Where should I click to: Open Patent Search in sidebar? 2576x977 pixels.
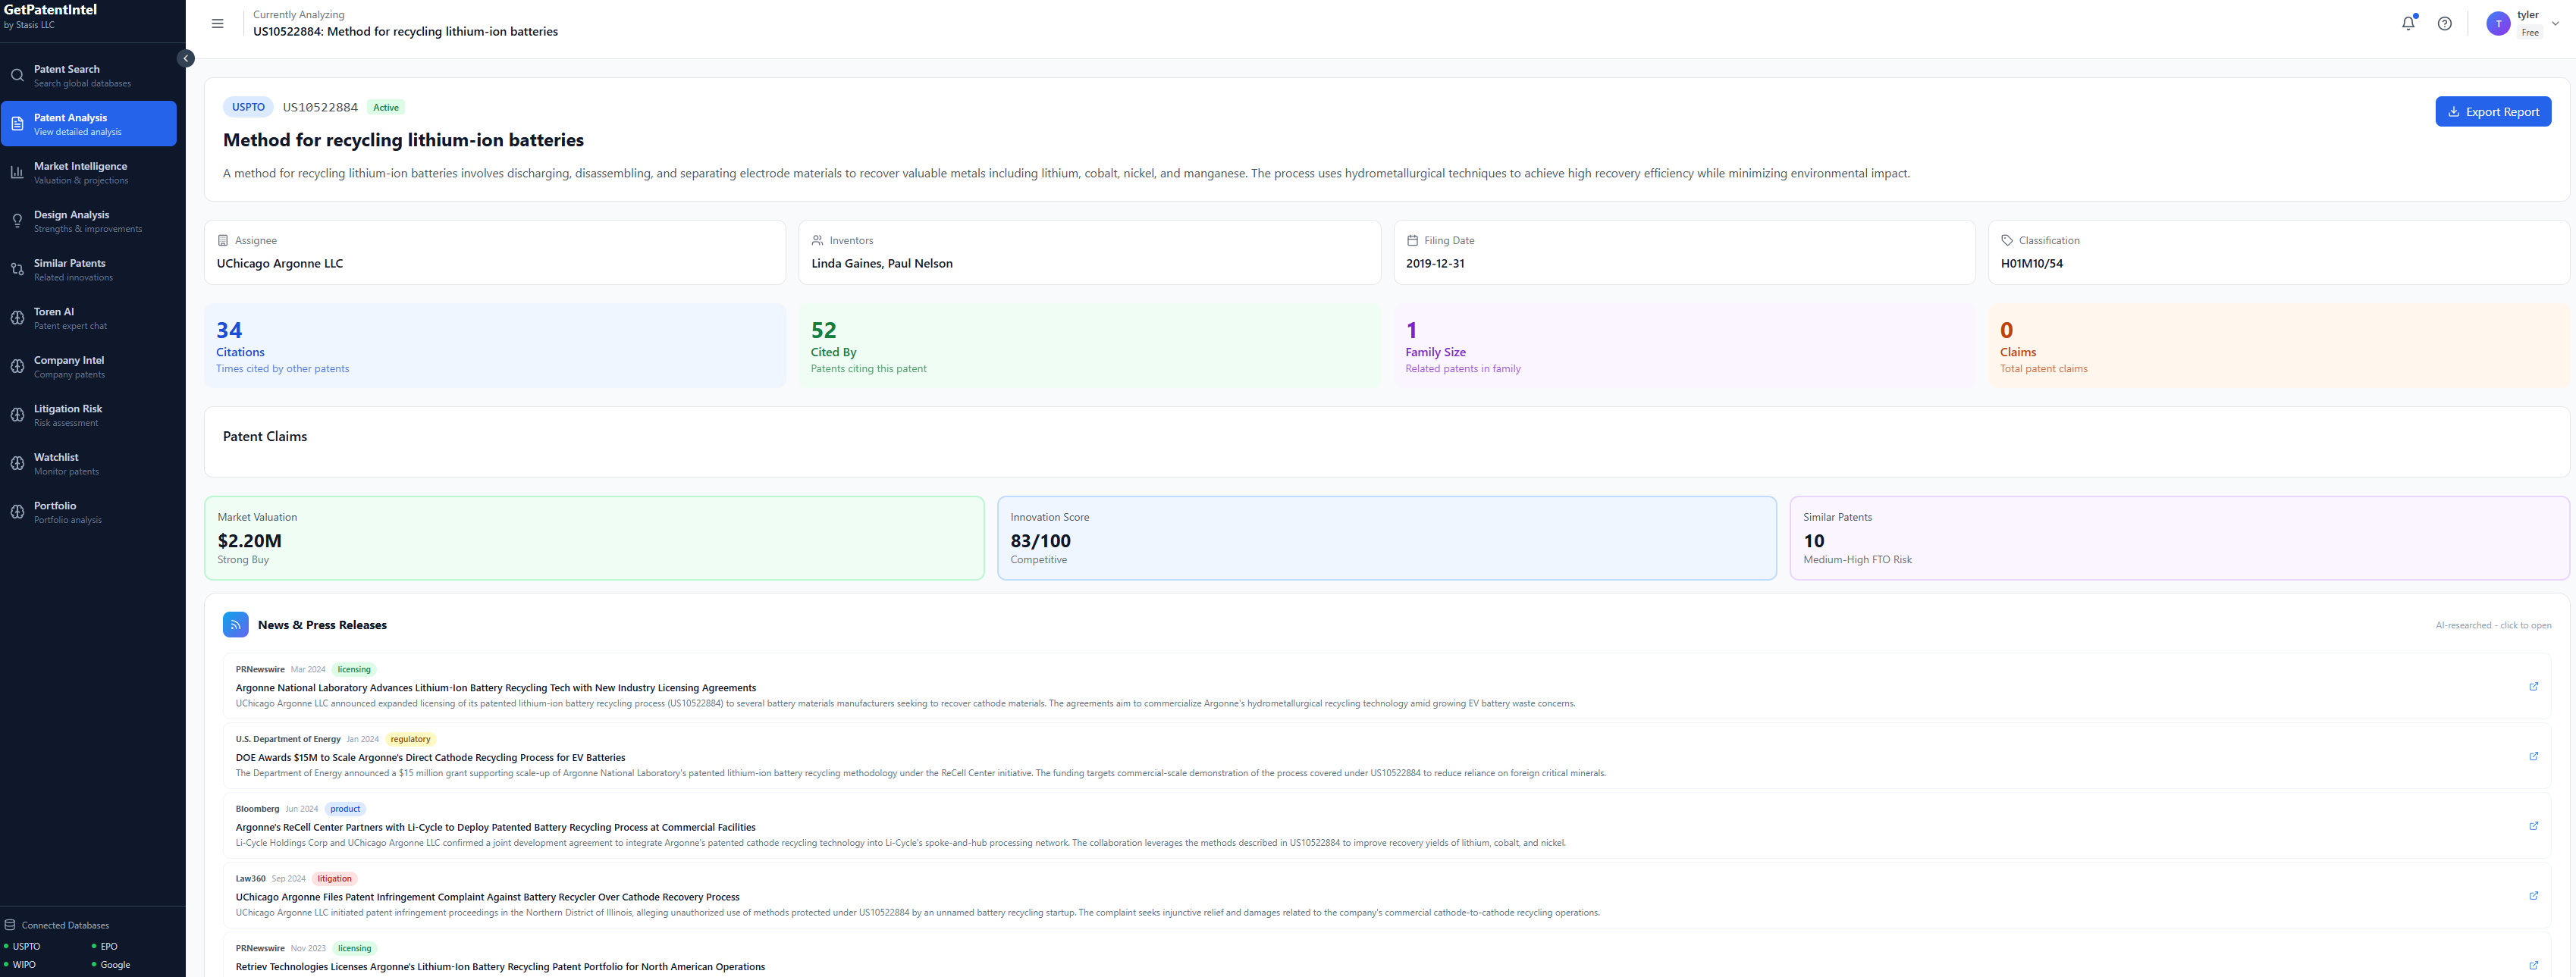coord(89,76)
